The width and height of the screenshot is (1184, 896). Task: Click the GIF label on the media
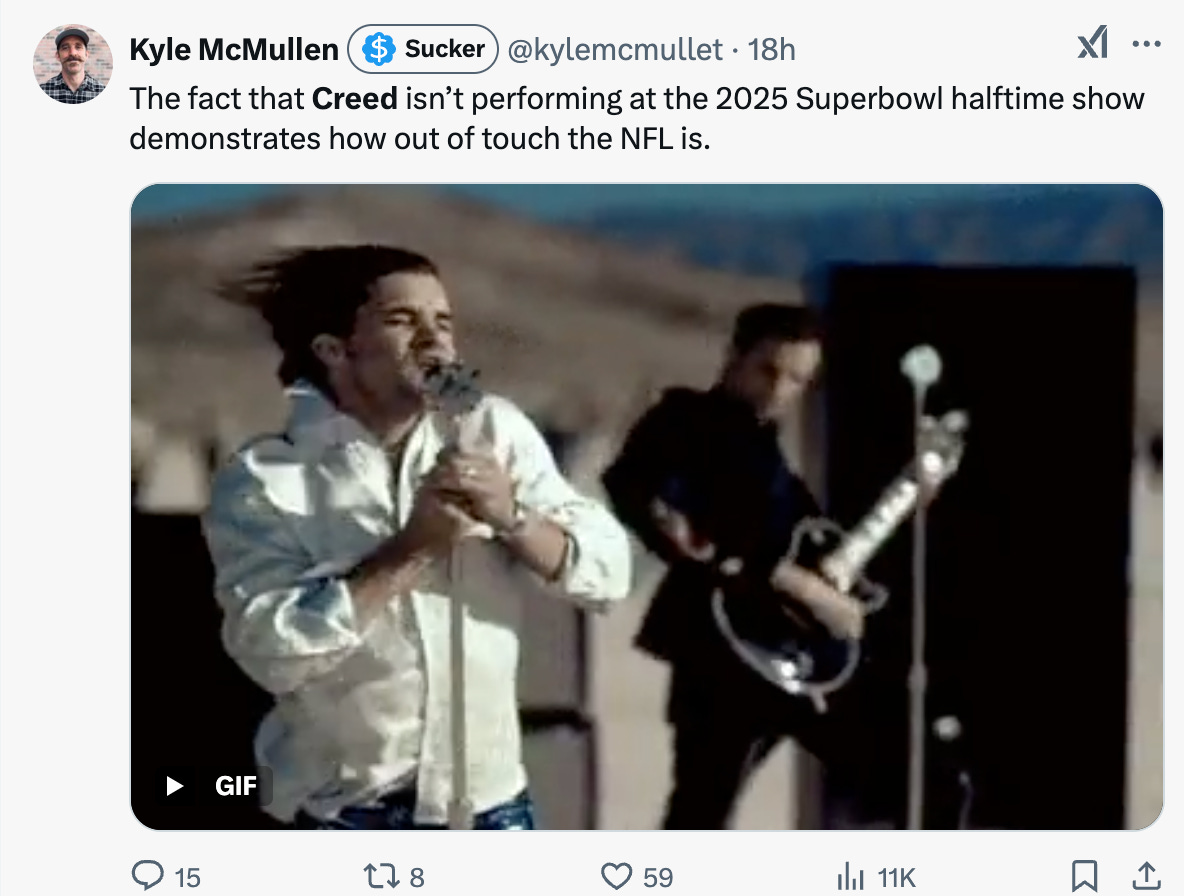(x=237, y=786)
